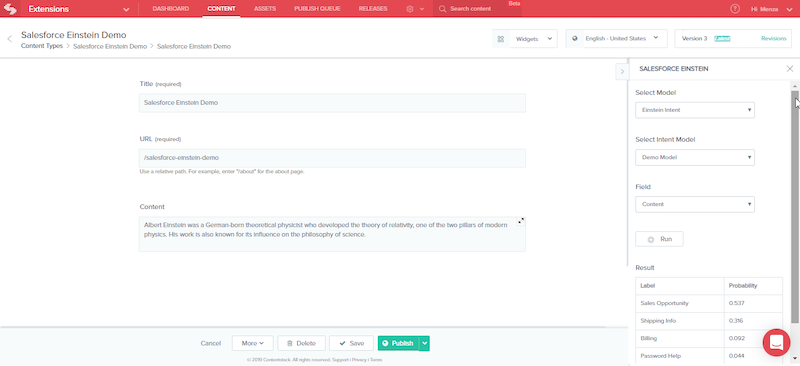This screenshot has width=800, height=366.
Task: Go to Content Types breadcrumb
Action: coord(42,46)
